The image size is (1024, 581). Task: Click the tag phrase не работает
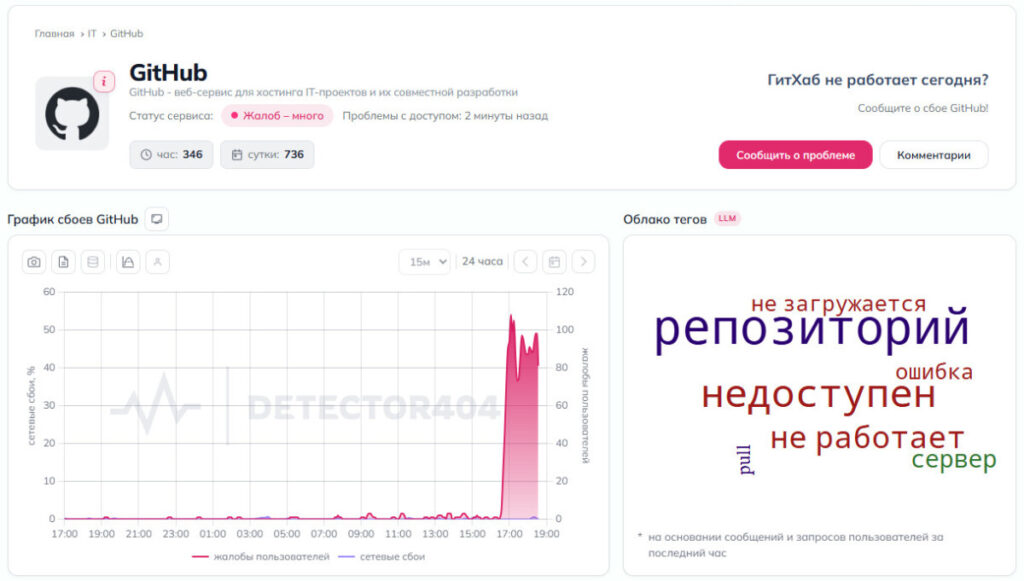[x=867, y=437]
